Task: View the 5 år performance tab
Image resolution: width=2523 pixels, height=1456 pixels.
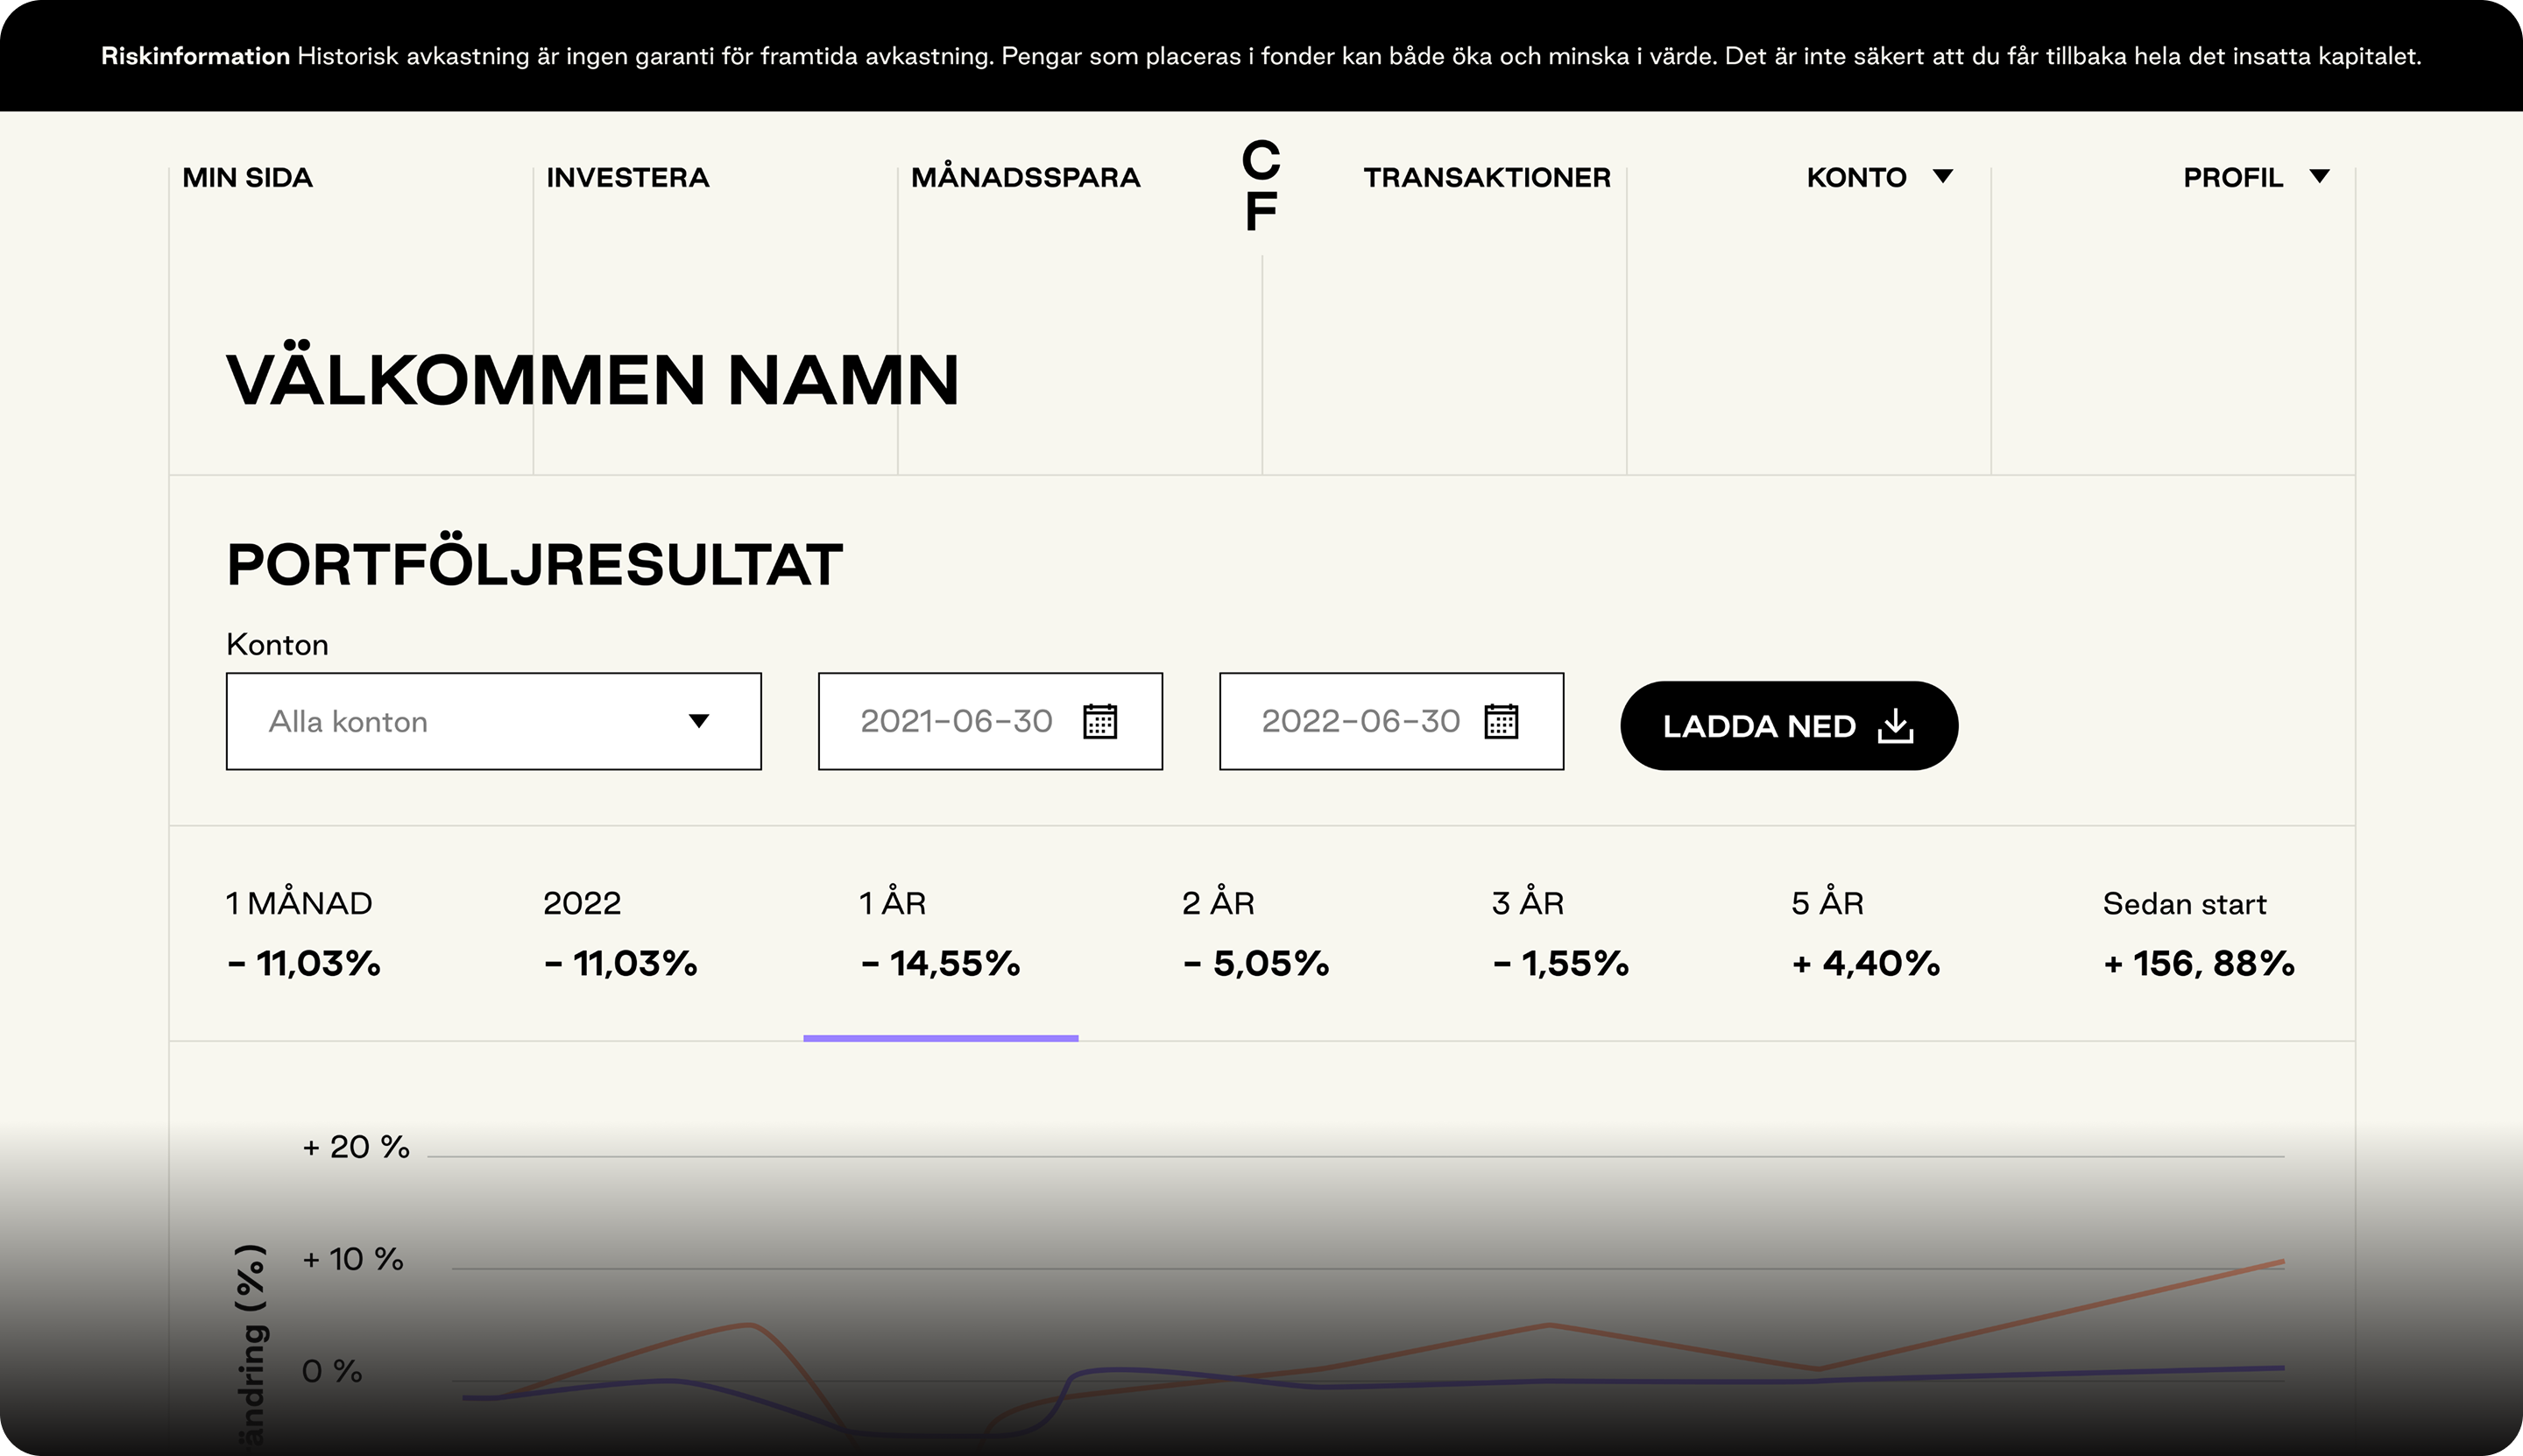Action: [x=1865, y=933]
